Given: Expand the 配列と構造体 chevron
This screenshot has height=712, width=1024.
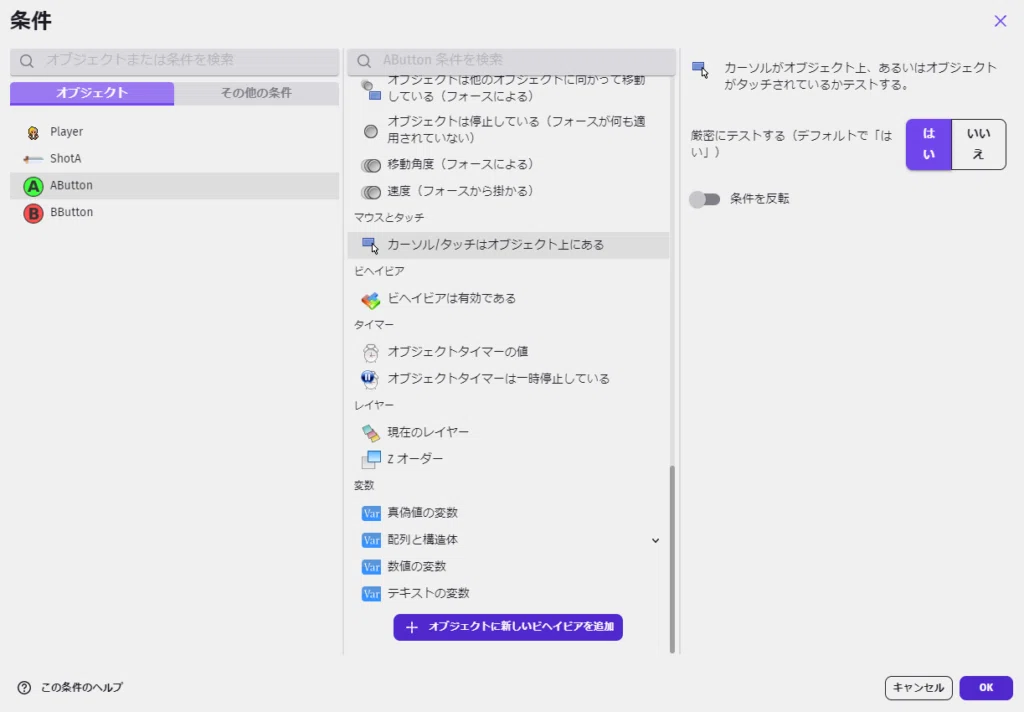Looking at the screenshot, I should click(655, 541).
